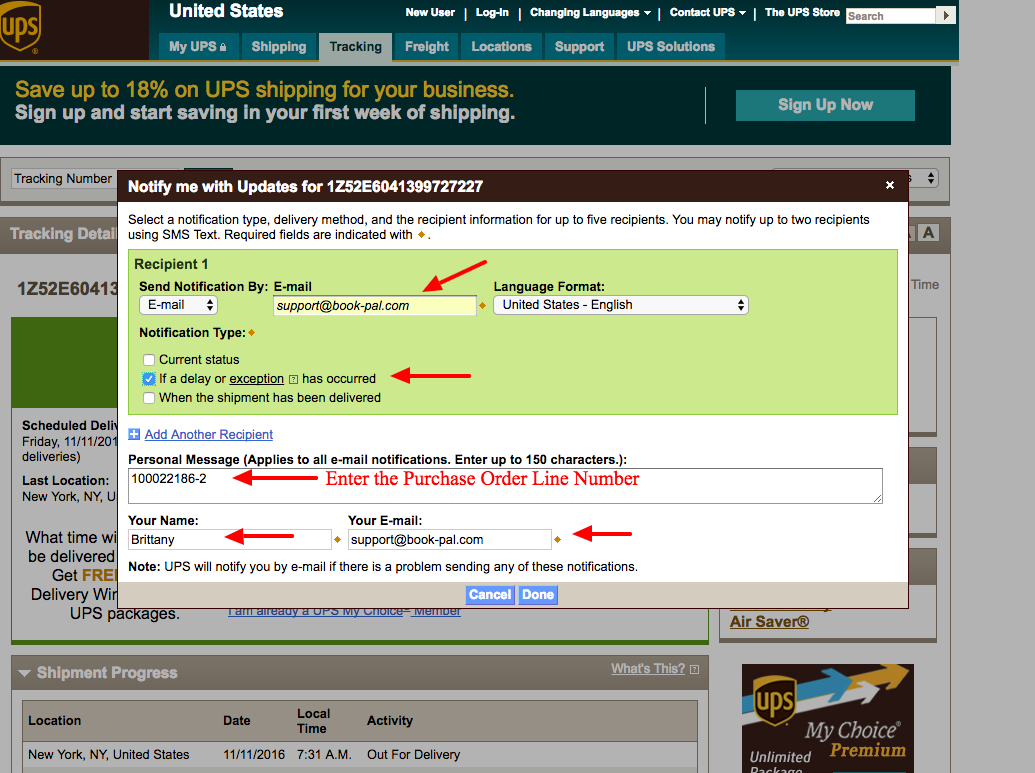Viewport: 1035px width, 773px height.
Task: Open the Locations tab
Action: click(502, 47)
